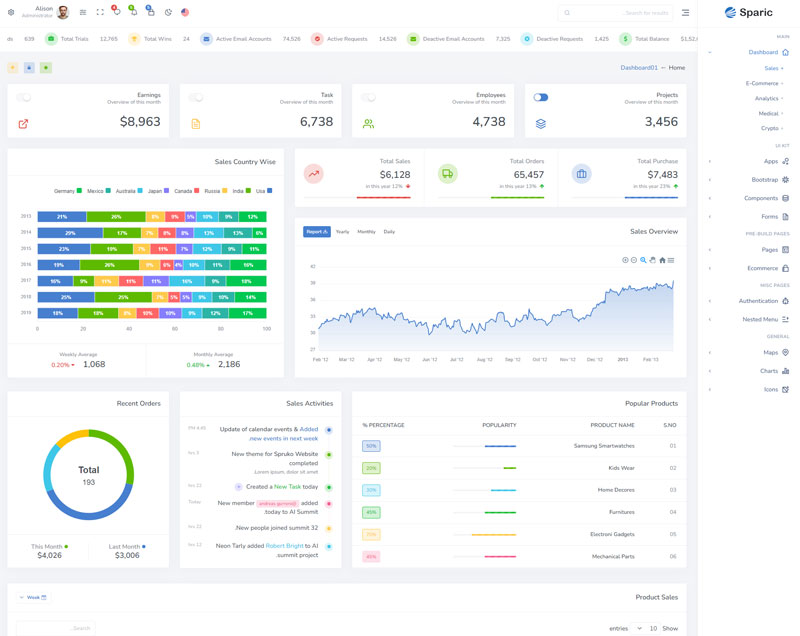Select the Yearly tab in Sales Overview
Image resolution: width=800 pixels, height=636 pixels.
click(342, 232)
